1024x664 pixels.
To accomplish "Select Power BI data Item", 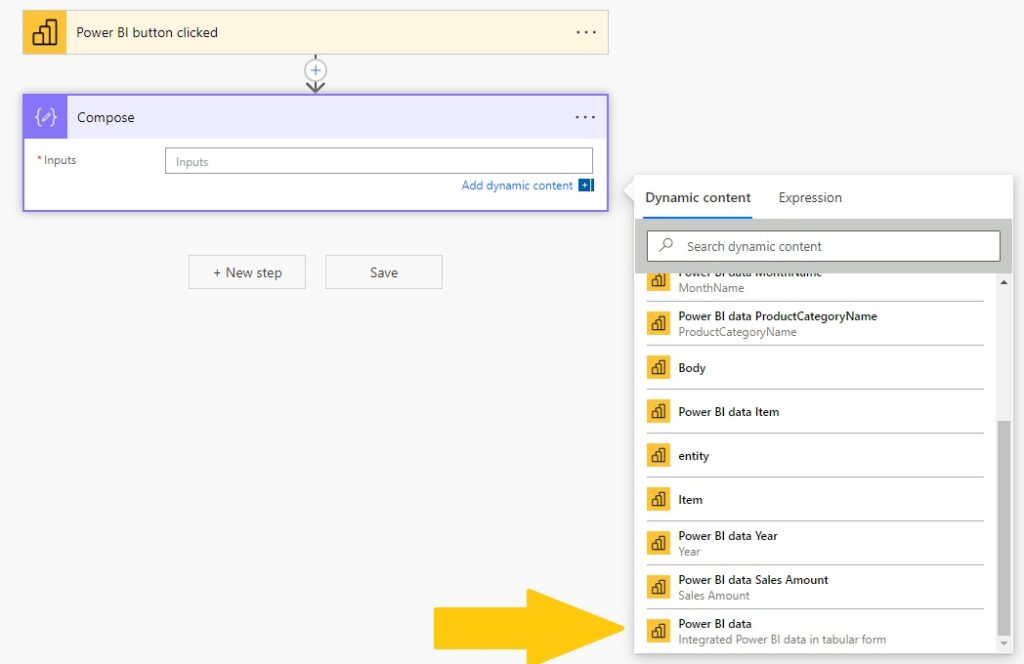I will 815,411.
